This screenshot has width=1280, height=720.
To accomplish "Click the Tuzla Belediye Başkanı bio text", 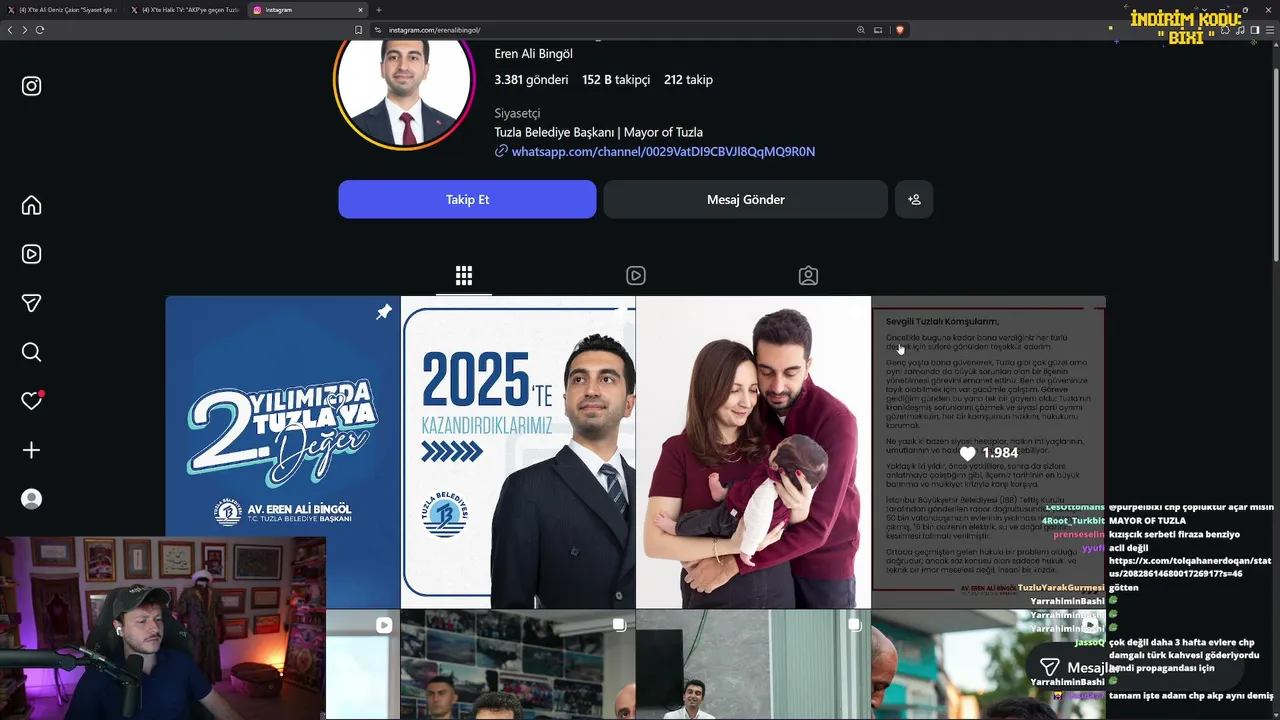I will (x=598, y=132).
